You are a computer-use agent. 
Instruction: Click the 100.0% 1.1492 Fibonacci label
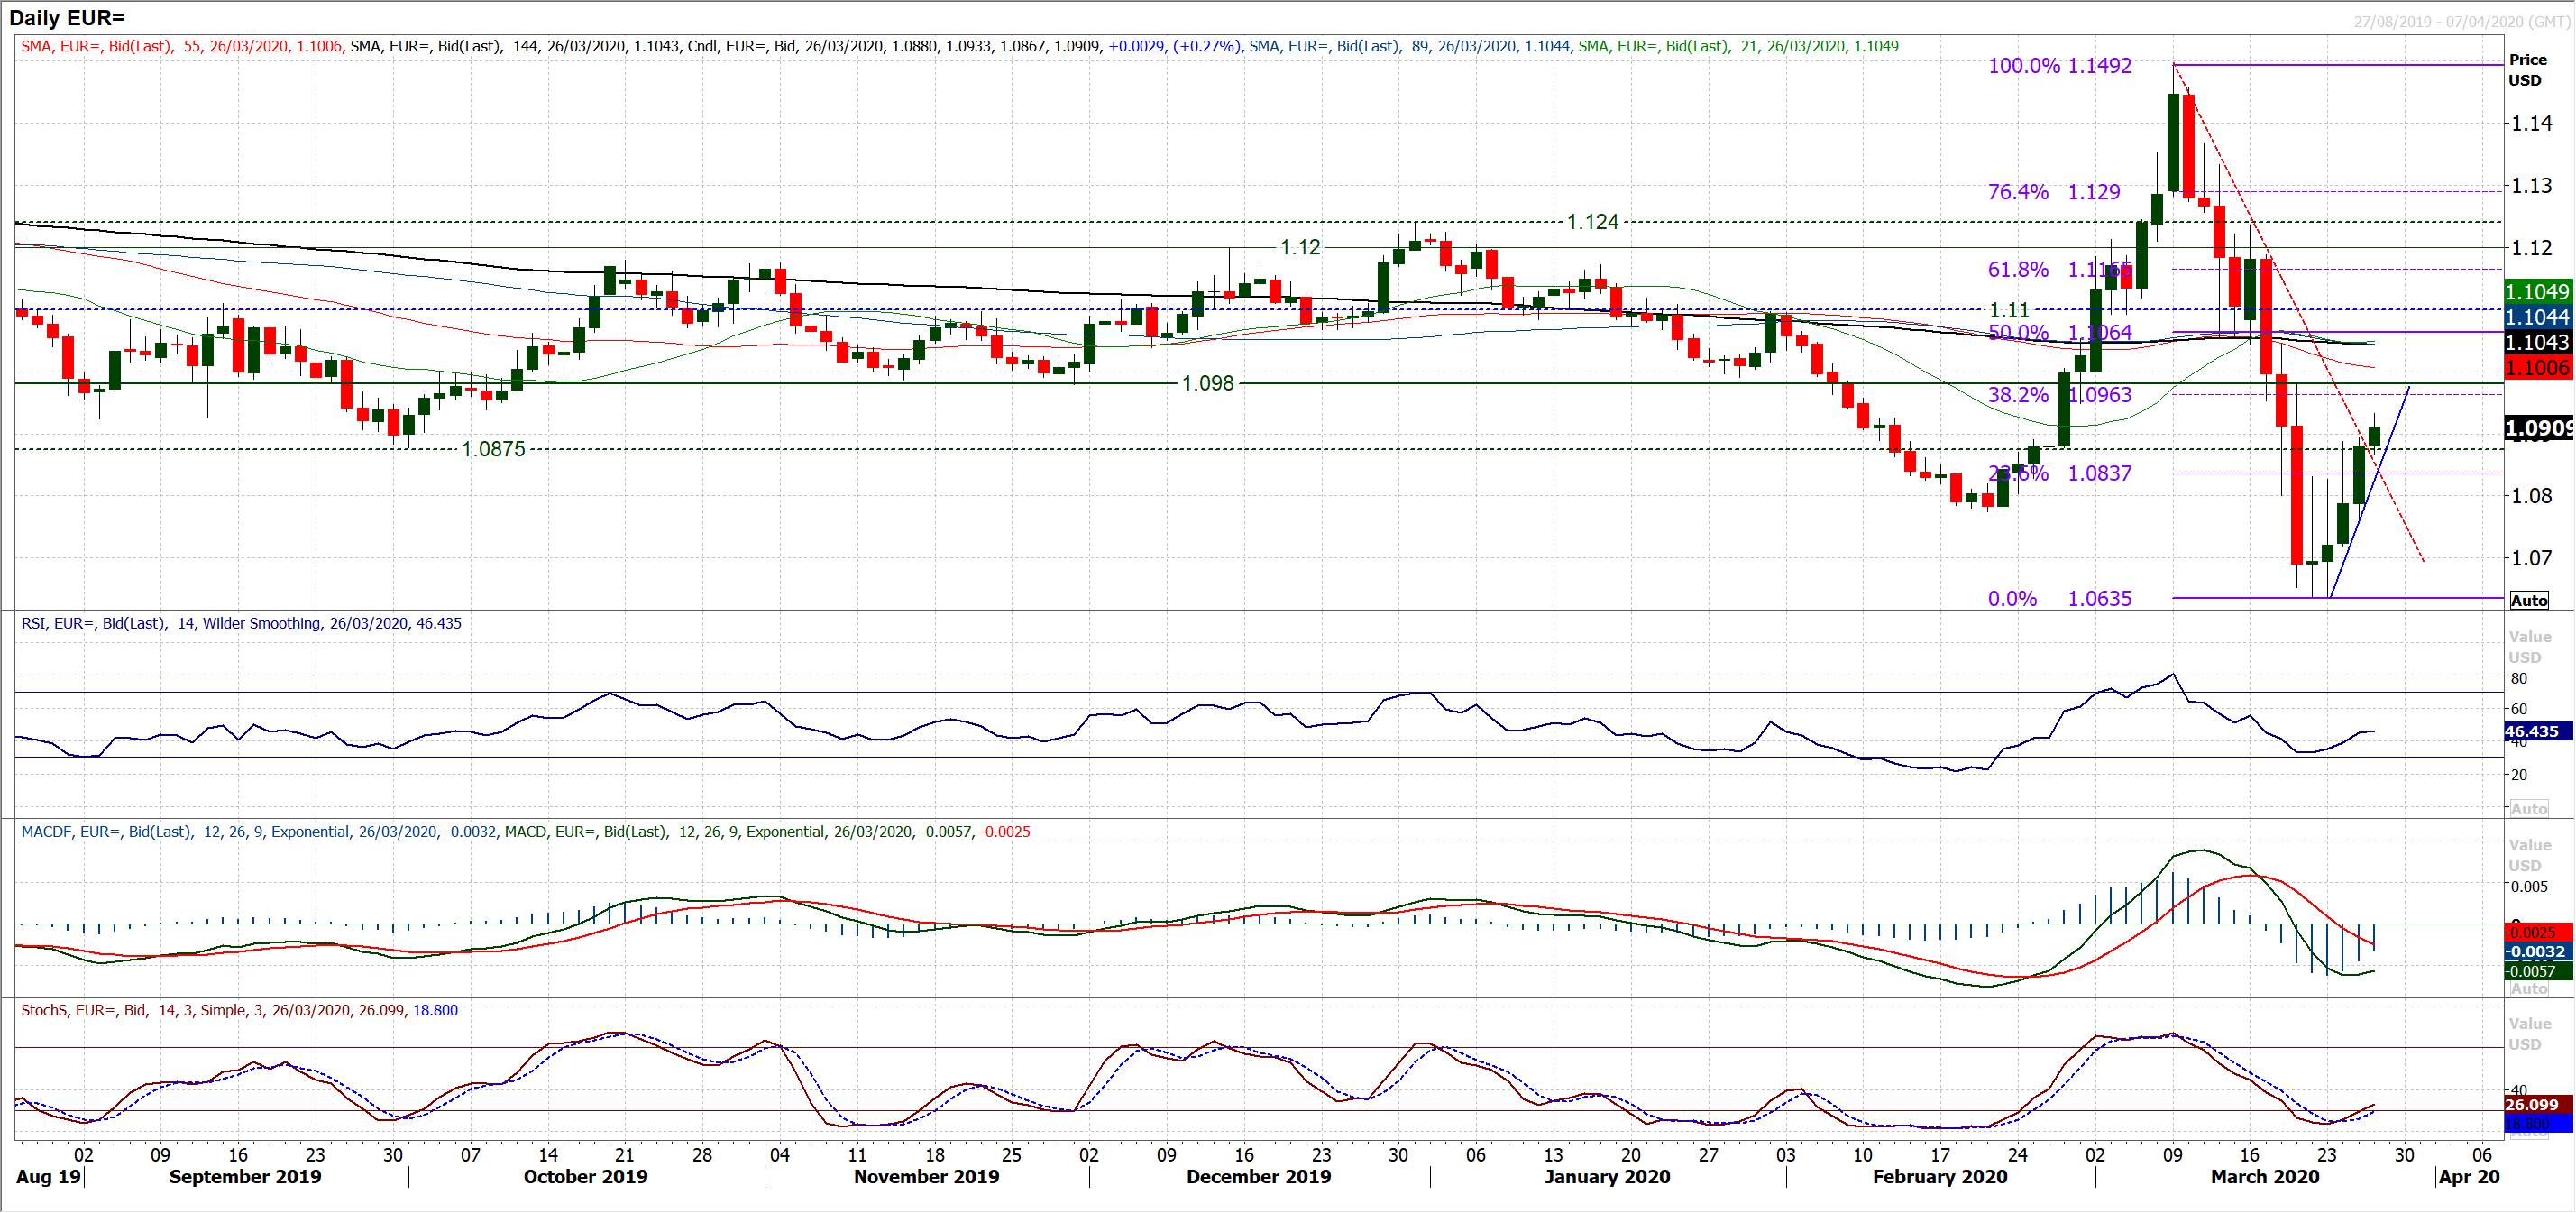click(x=2060, y=66)
